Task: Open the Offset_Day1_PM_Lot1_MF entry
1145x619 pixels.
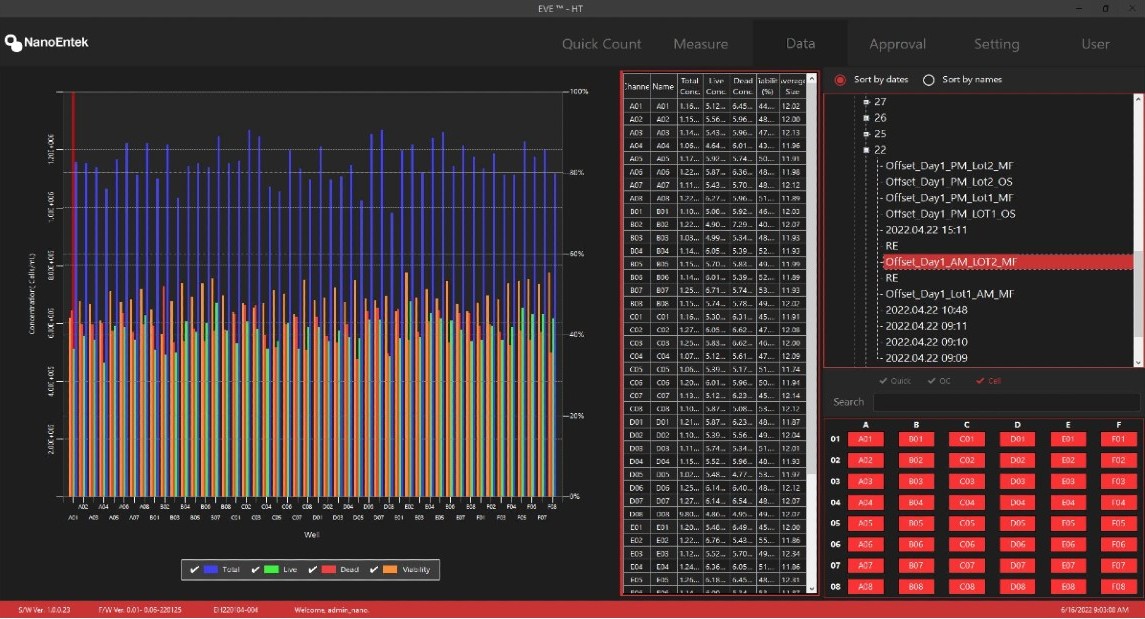Action: coord(949,198)
